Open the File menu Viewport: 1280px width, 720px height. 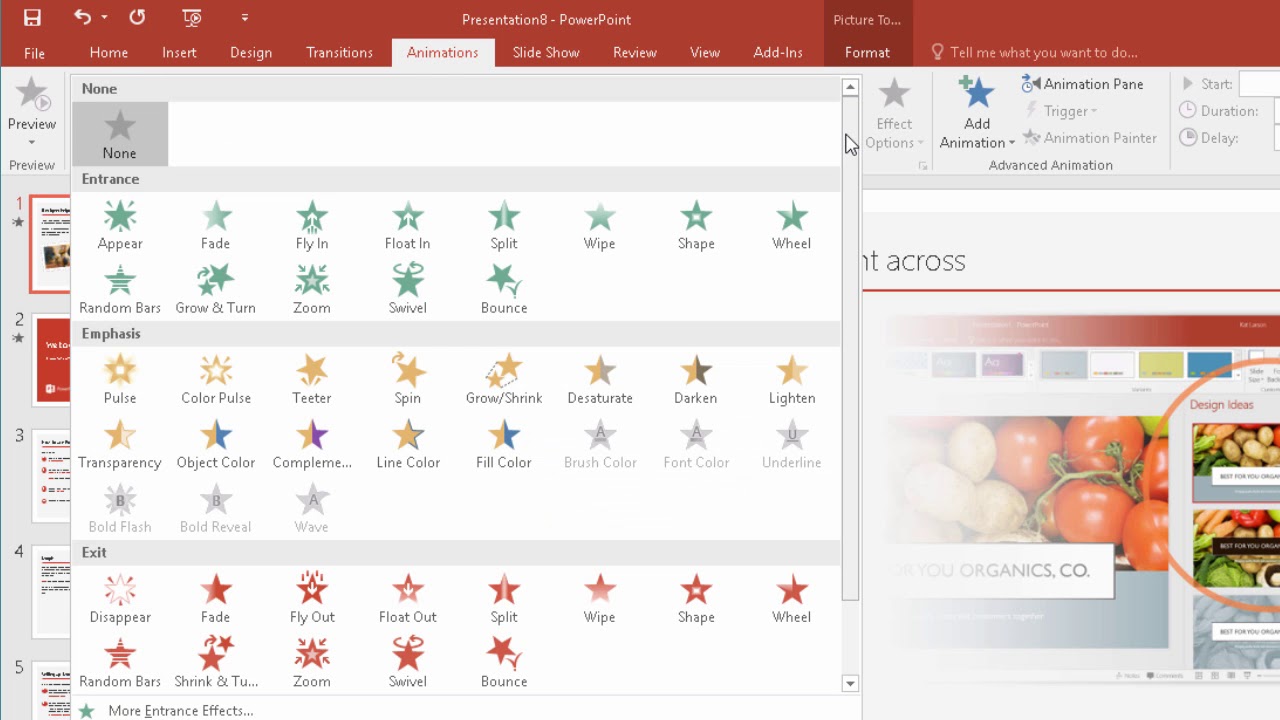coord(34,53)
